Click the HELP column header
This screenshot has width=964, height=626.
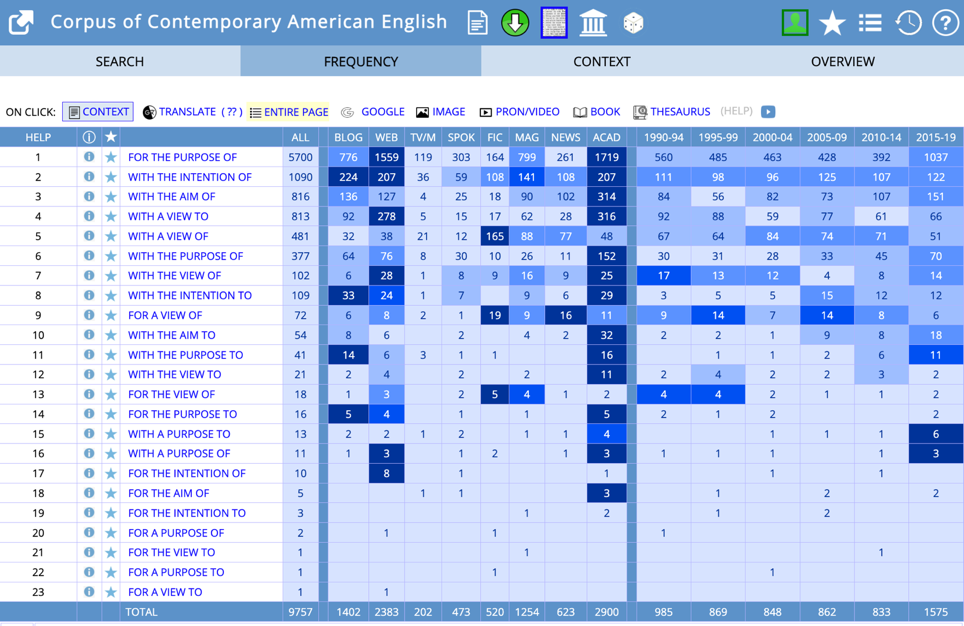click(38, 137)
